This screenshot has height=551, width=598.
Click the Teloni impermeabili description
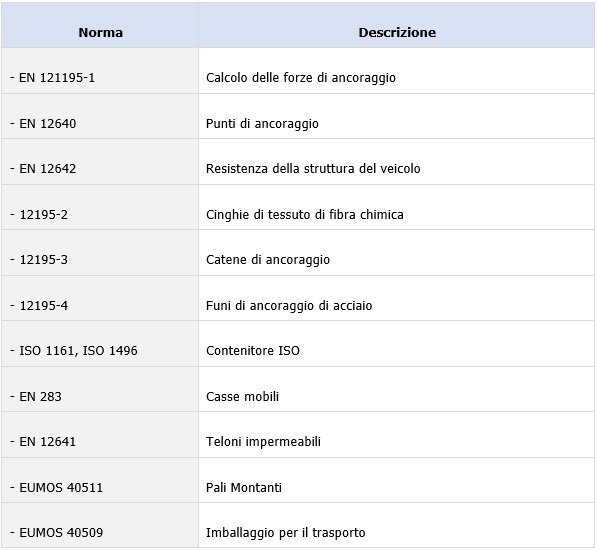click(x=263, y=442)
